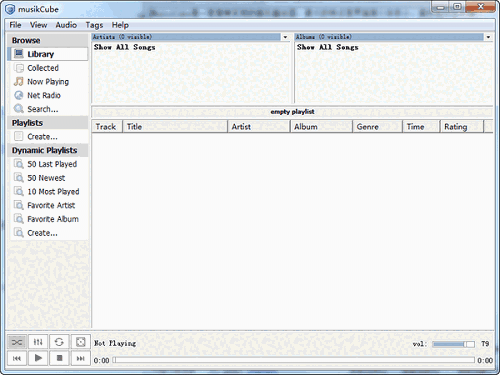Show the Now Playing list
This screenshot has height=375, width=500.
click(48, 82)
